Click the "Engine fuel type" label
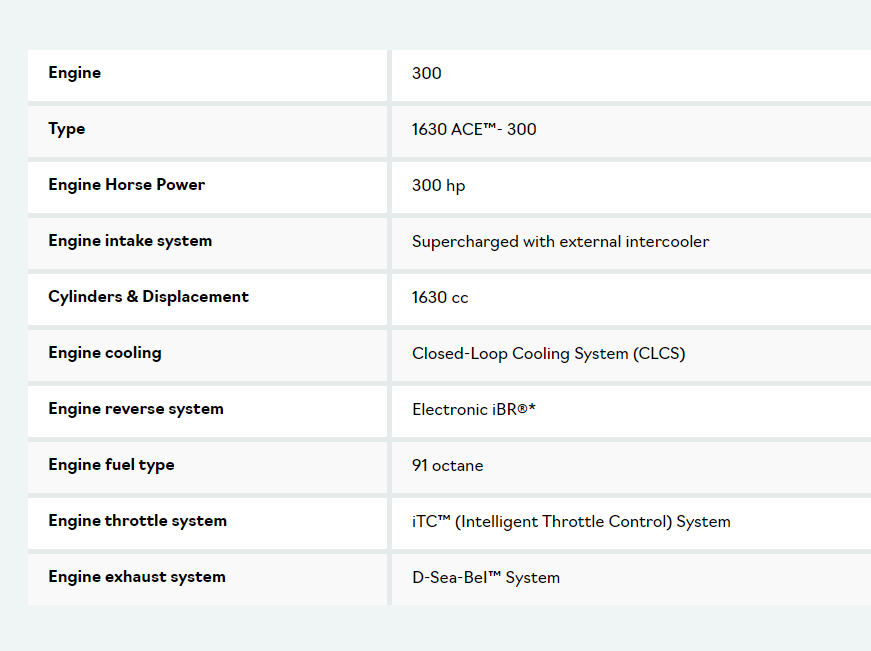Screen dimensions: 871x651 point(111,465)
